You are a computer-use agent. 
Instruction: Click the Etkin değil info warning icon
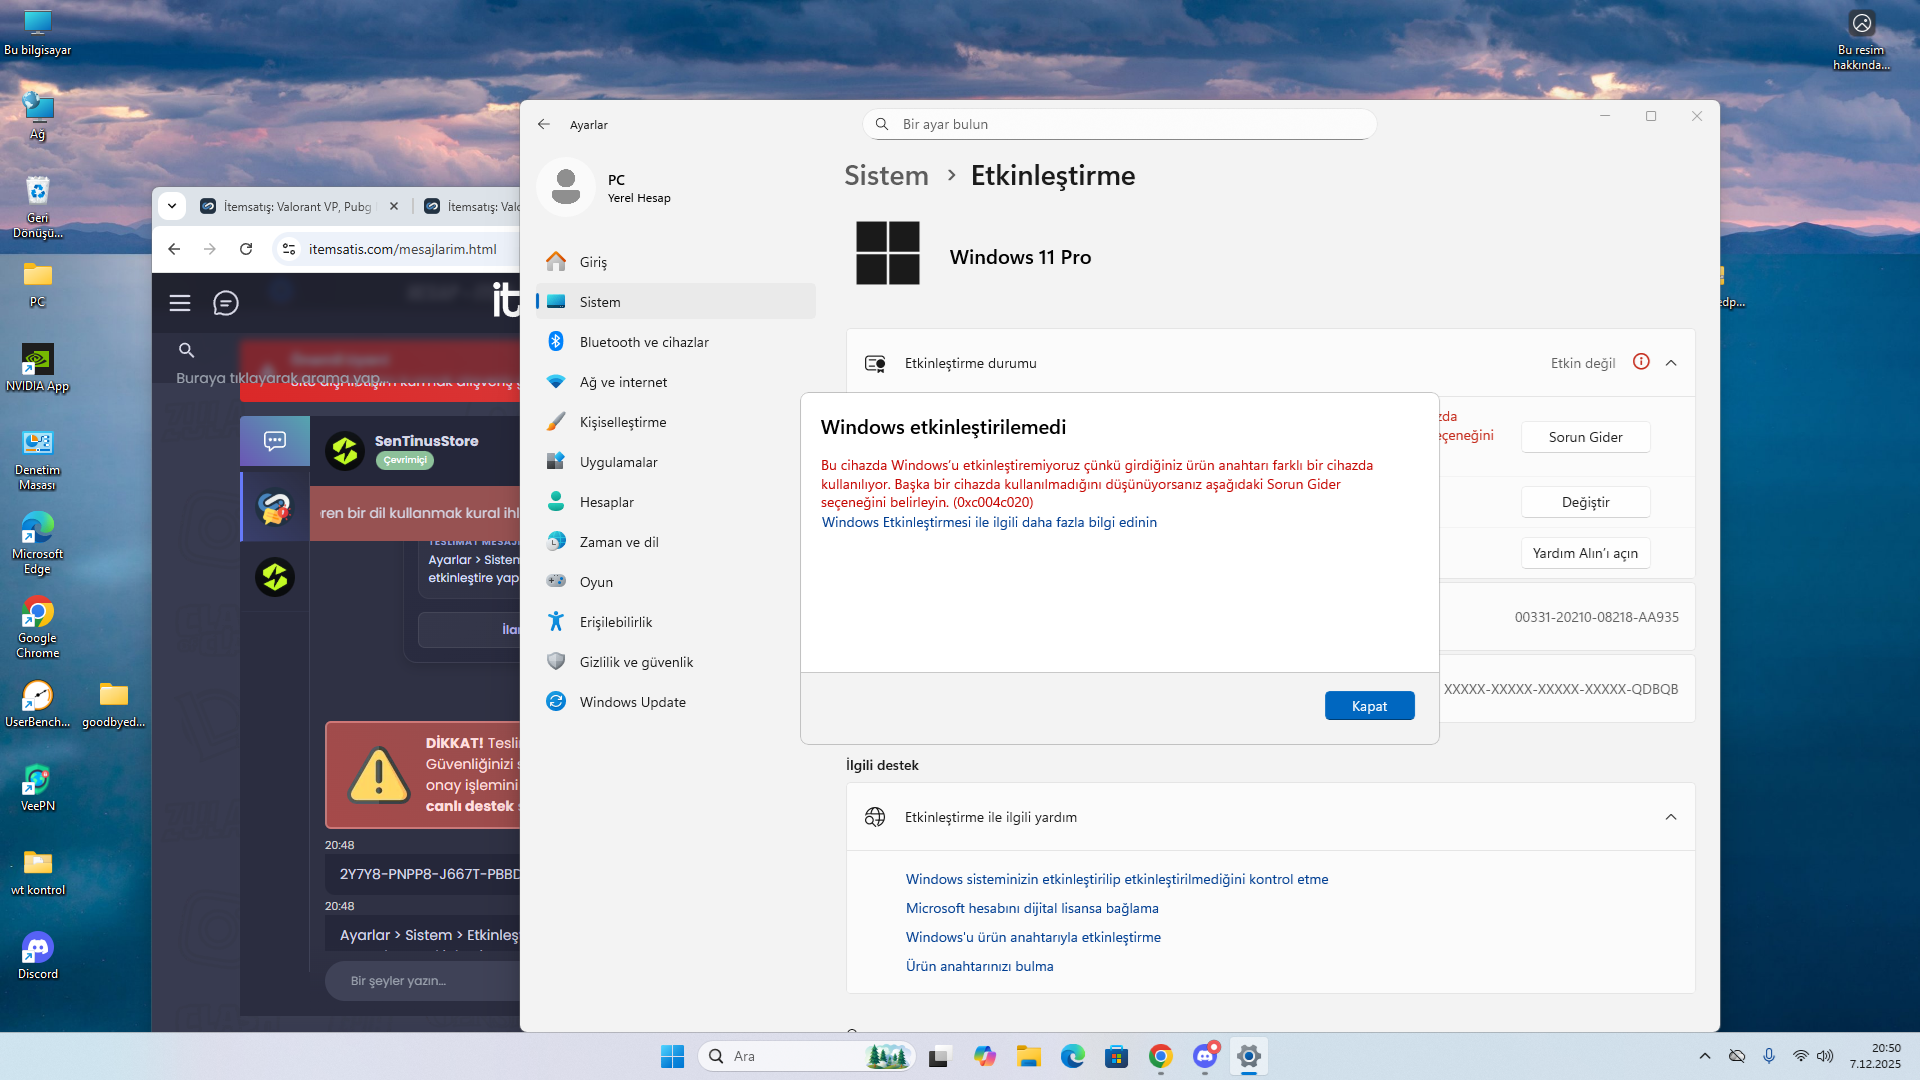(x=1641, y=362)
